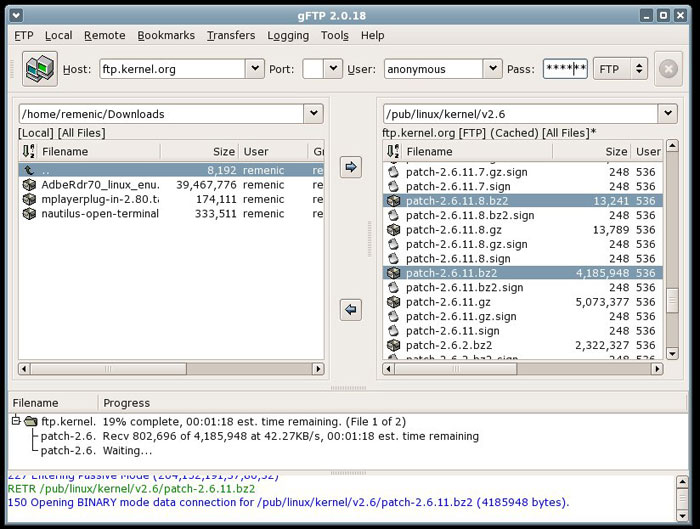
Task: Click the local path field /home/remenic/Downloads
Action: pyautogui.click(x=161, y=114)
